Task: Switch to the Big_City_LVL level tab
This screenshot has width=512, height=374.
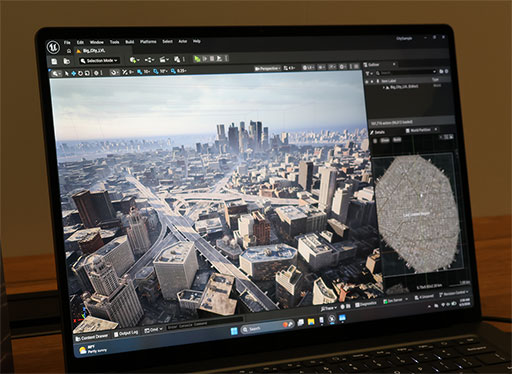Action: (91, 51)
